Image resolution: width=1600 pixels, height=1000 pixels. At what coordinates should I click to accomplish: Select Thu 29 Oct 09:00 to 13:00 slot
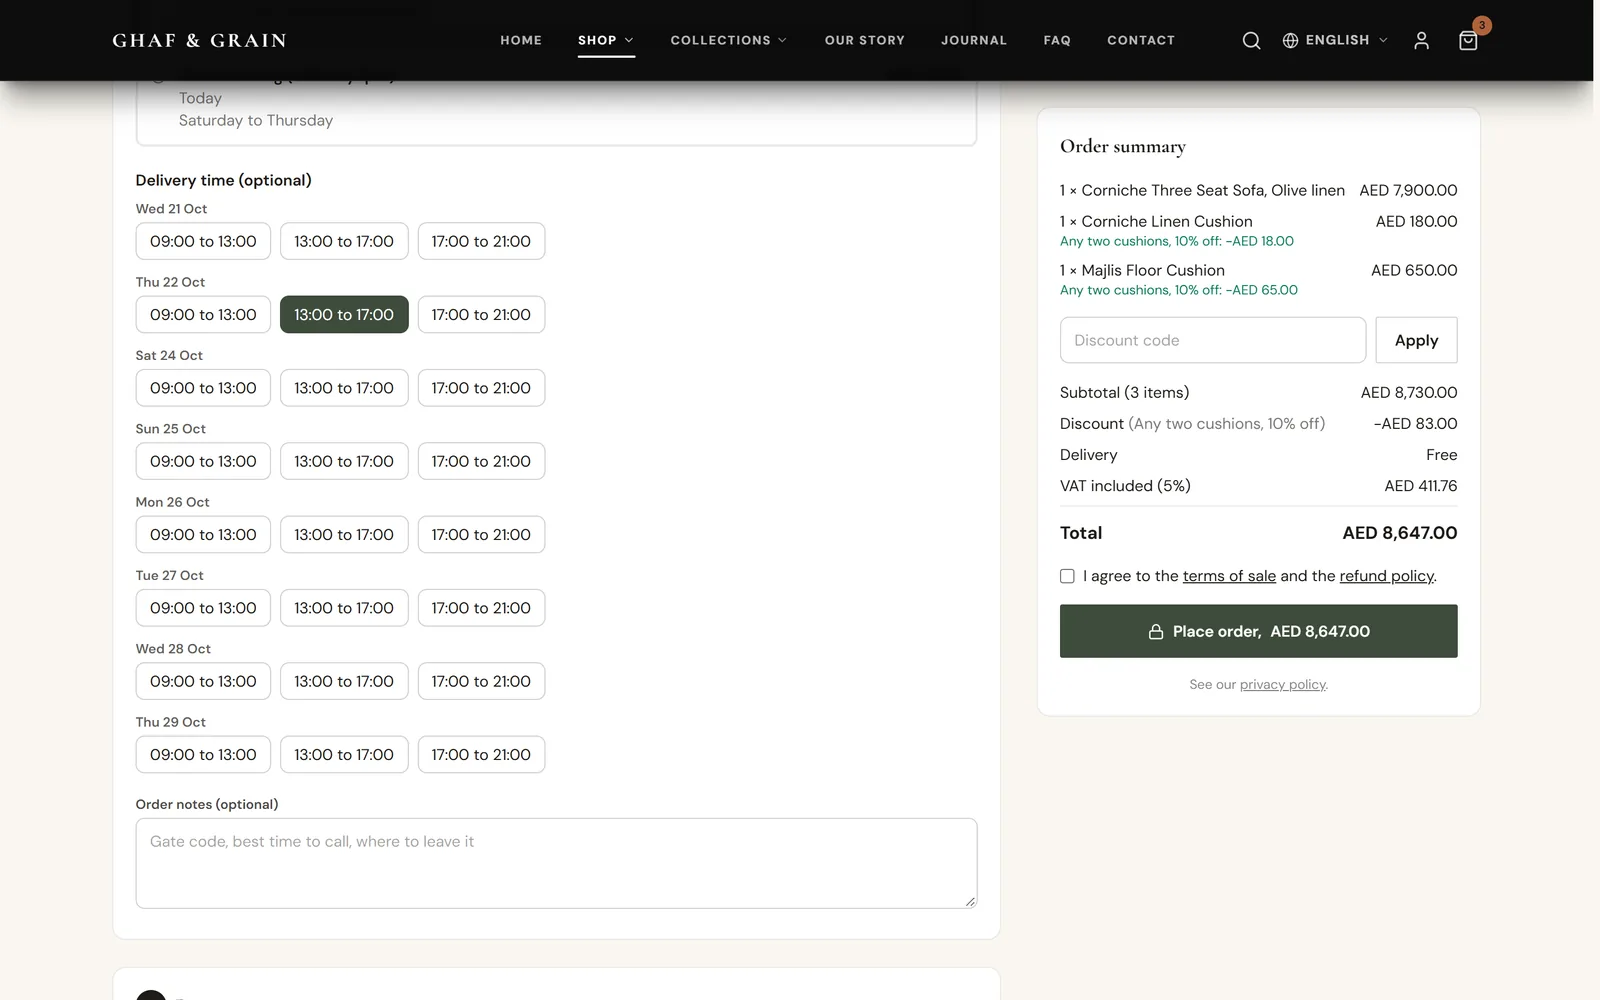(203, 754)
